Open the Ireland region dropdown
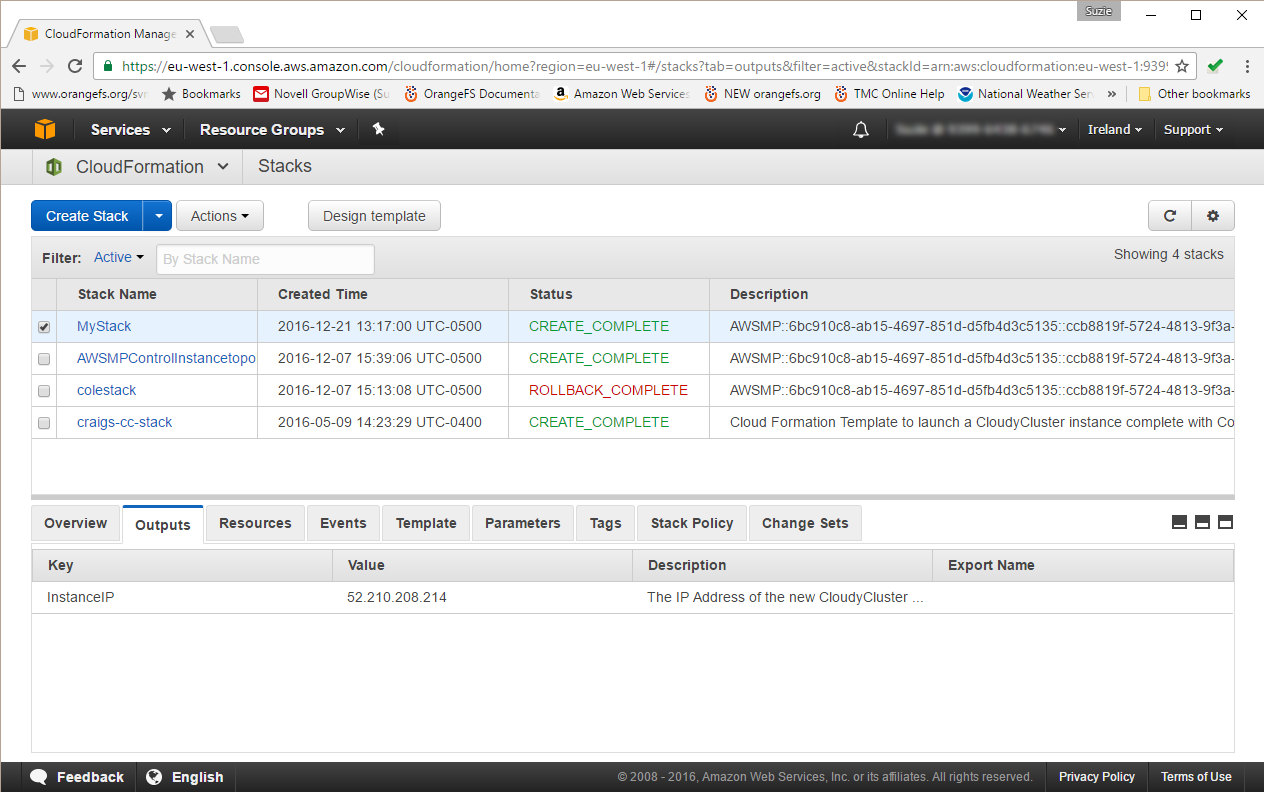This screenshot has width=1264, height=792. (x=1113, y=129)
